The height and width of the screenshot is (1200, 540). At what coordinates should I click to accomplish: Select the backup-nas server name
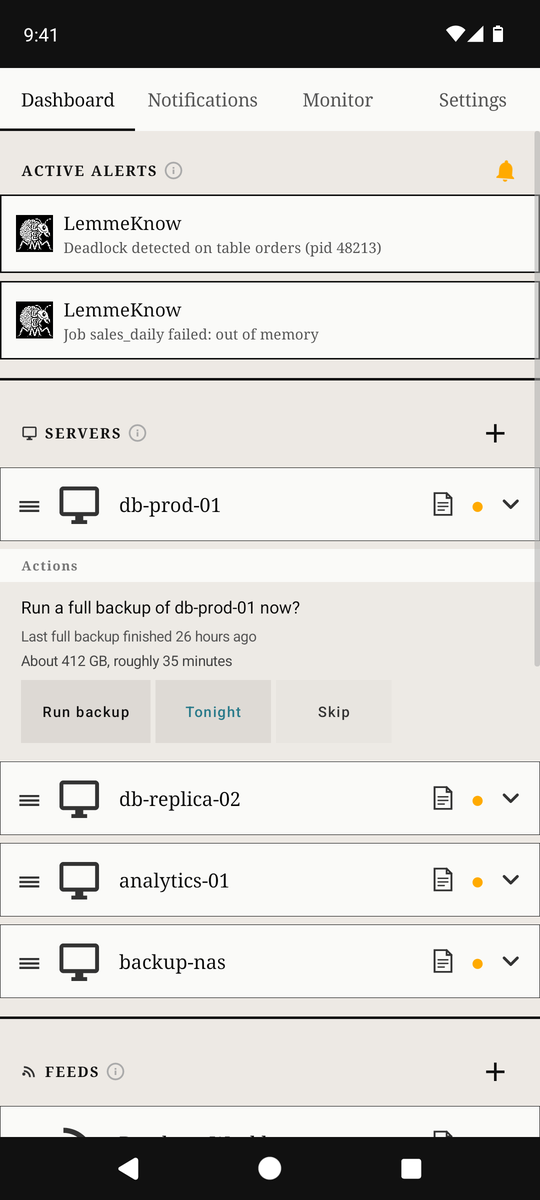(x=172, y=962)
